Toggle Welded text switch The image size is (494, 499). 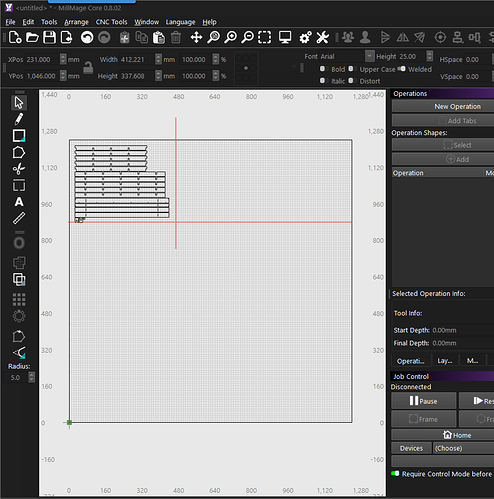coord(402,69)
